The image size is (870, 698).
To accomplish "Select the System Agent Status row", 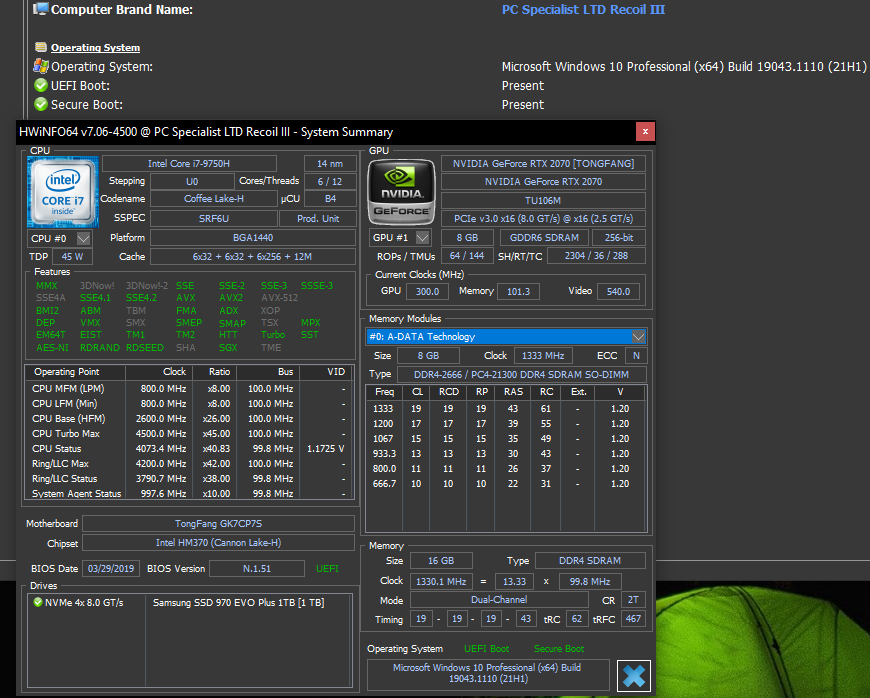I will [189, 493].
